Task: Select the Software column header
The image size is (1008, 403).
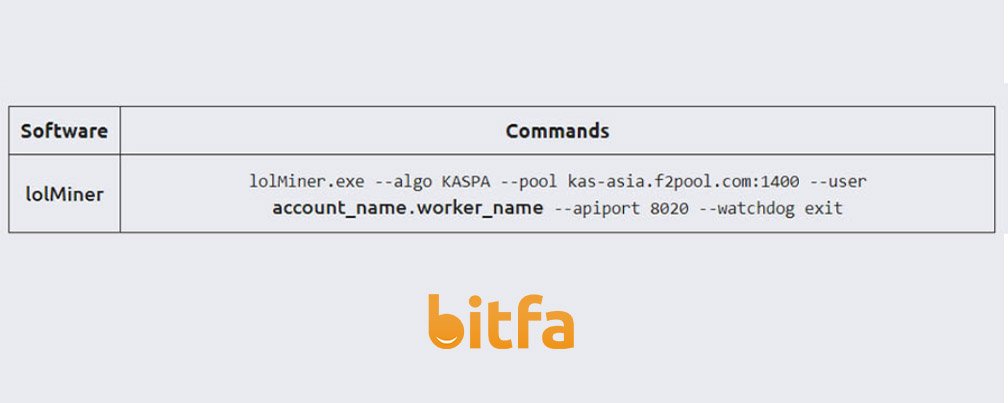Action: point(64,130)
